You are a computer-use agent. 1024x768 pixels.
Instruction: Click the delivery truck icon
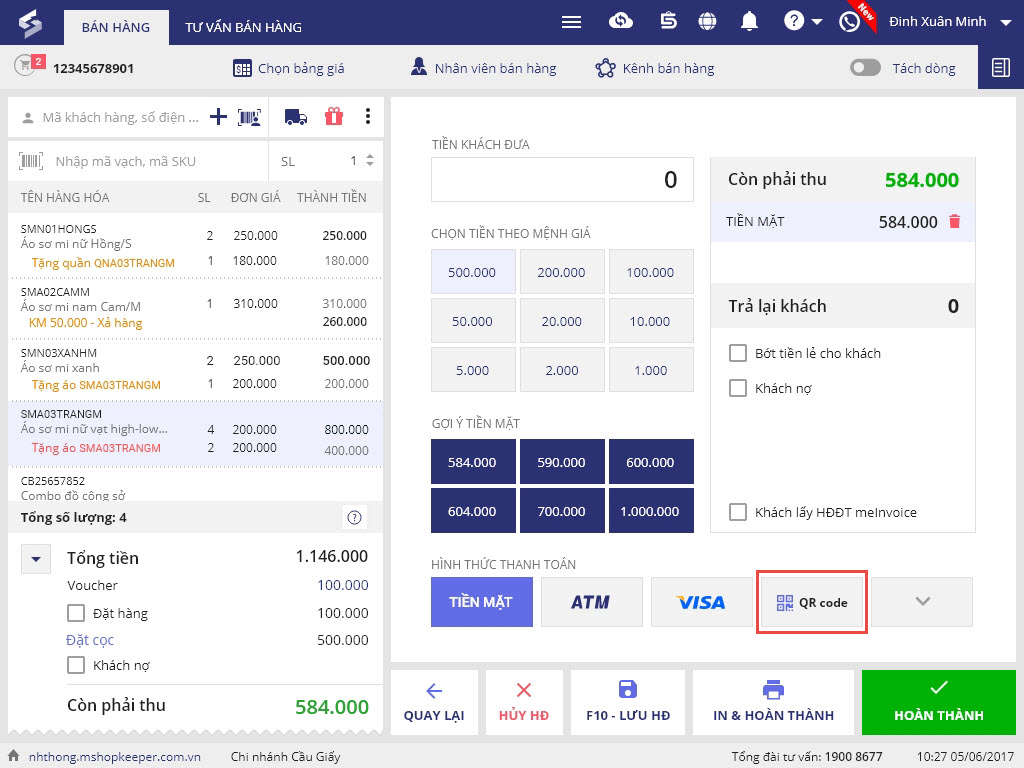pos(296,117)
